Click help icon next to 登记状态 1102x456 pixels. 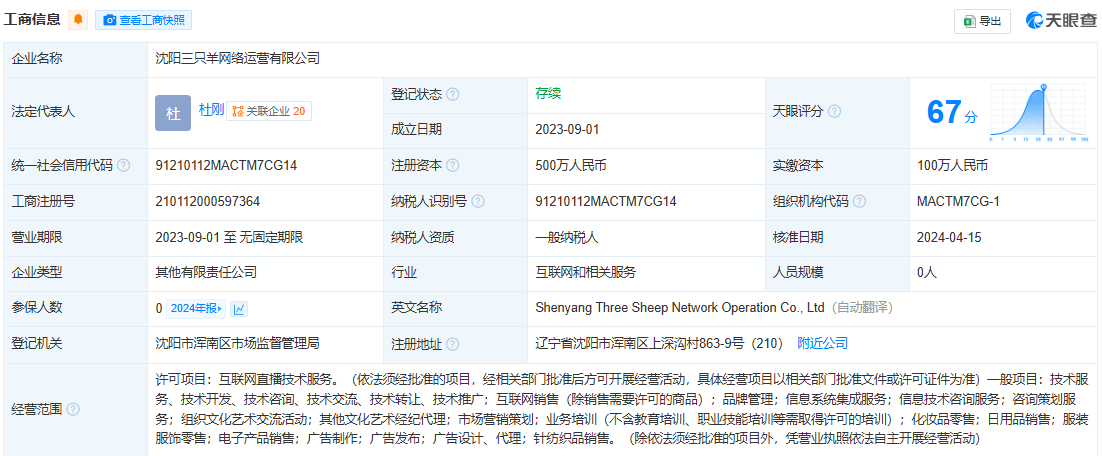(x=453, y=94)
